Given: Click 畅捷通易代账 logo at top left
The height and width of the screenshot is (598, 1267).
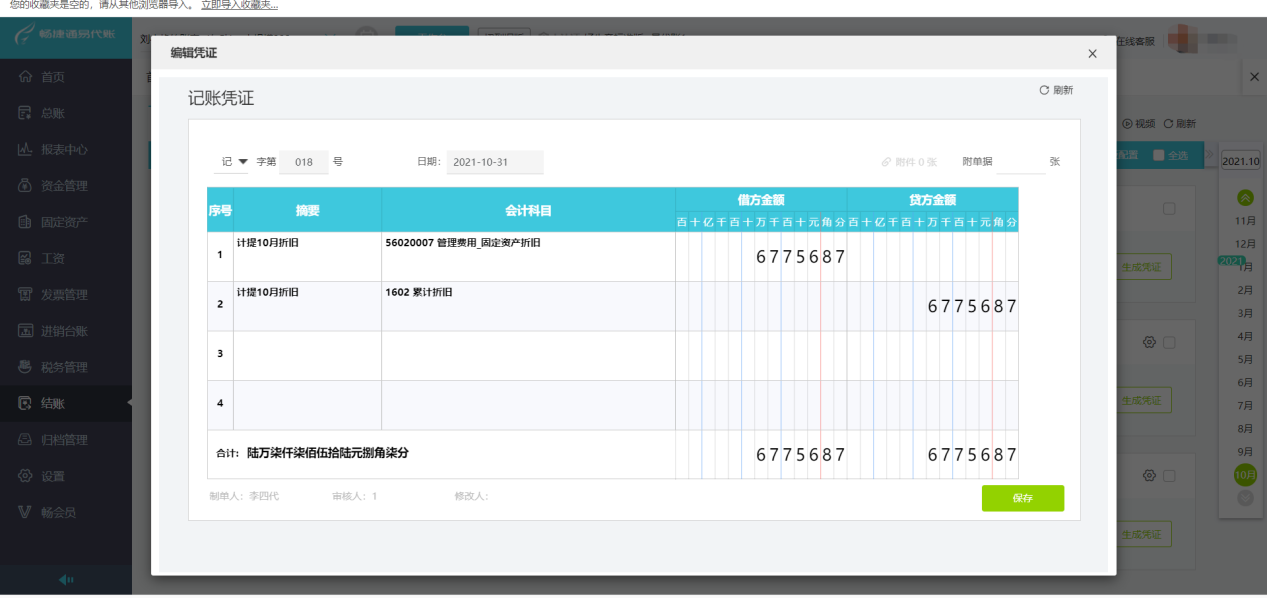Looking at the screenshot, I should [x=66, y=36].
